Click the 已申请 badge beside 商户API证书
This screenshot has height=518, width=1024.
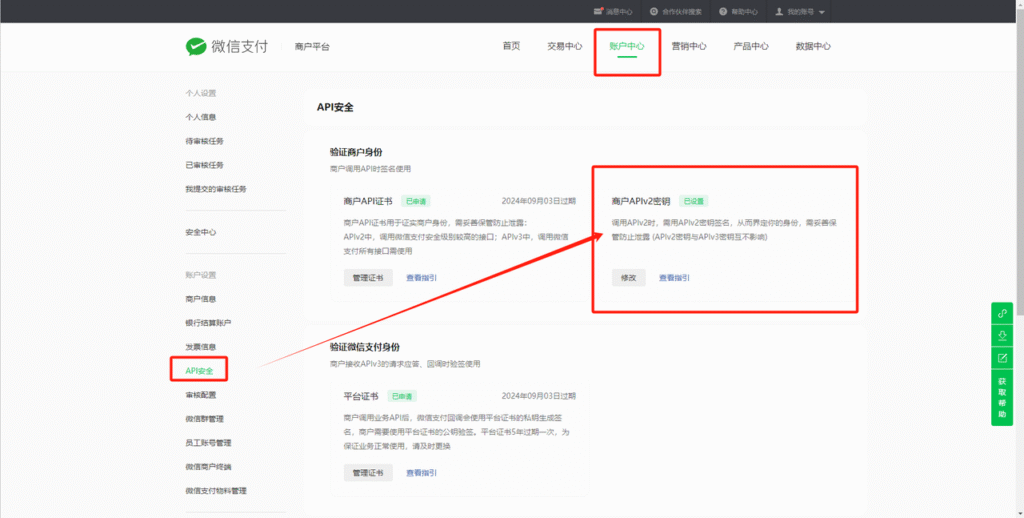[x=416, y=201]
